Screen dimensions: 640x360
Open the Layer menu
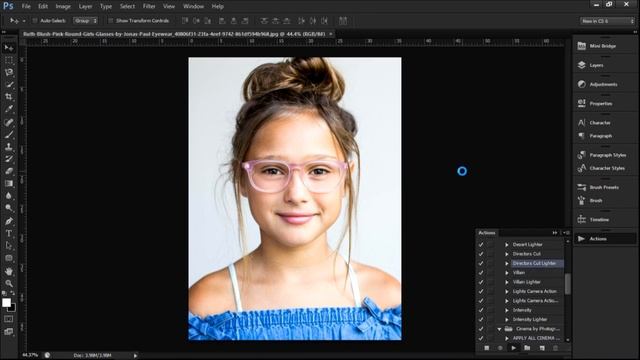point(85,7)
